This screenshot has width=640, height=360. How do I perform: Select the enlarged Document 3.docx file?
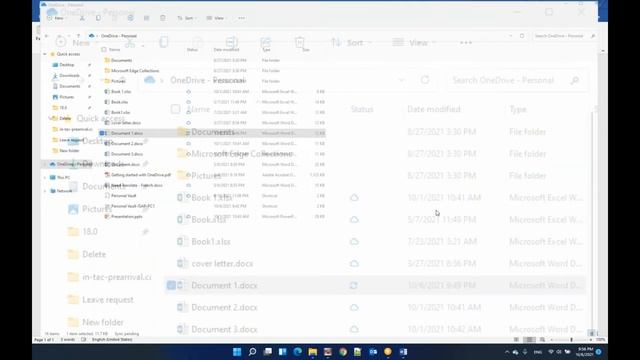click(224, 329)
